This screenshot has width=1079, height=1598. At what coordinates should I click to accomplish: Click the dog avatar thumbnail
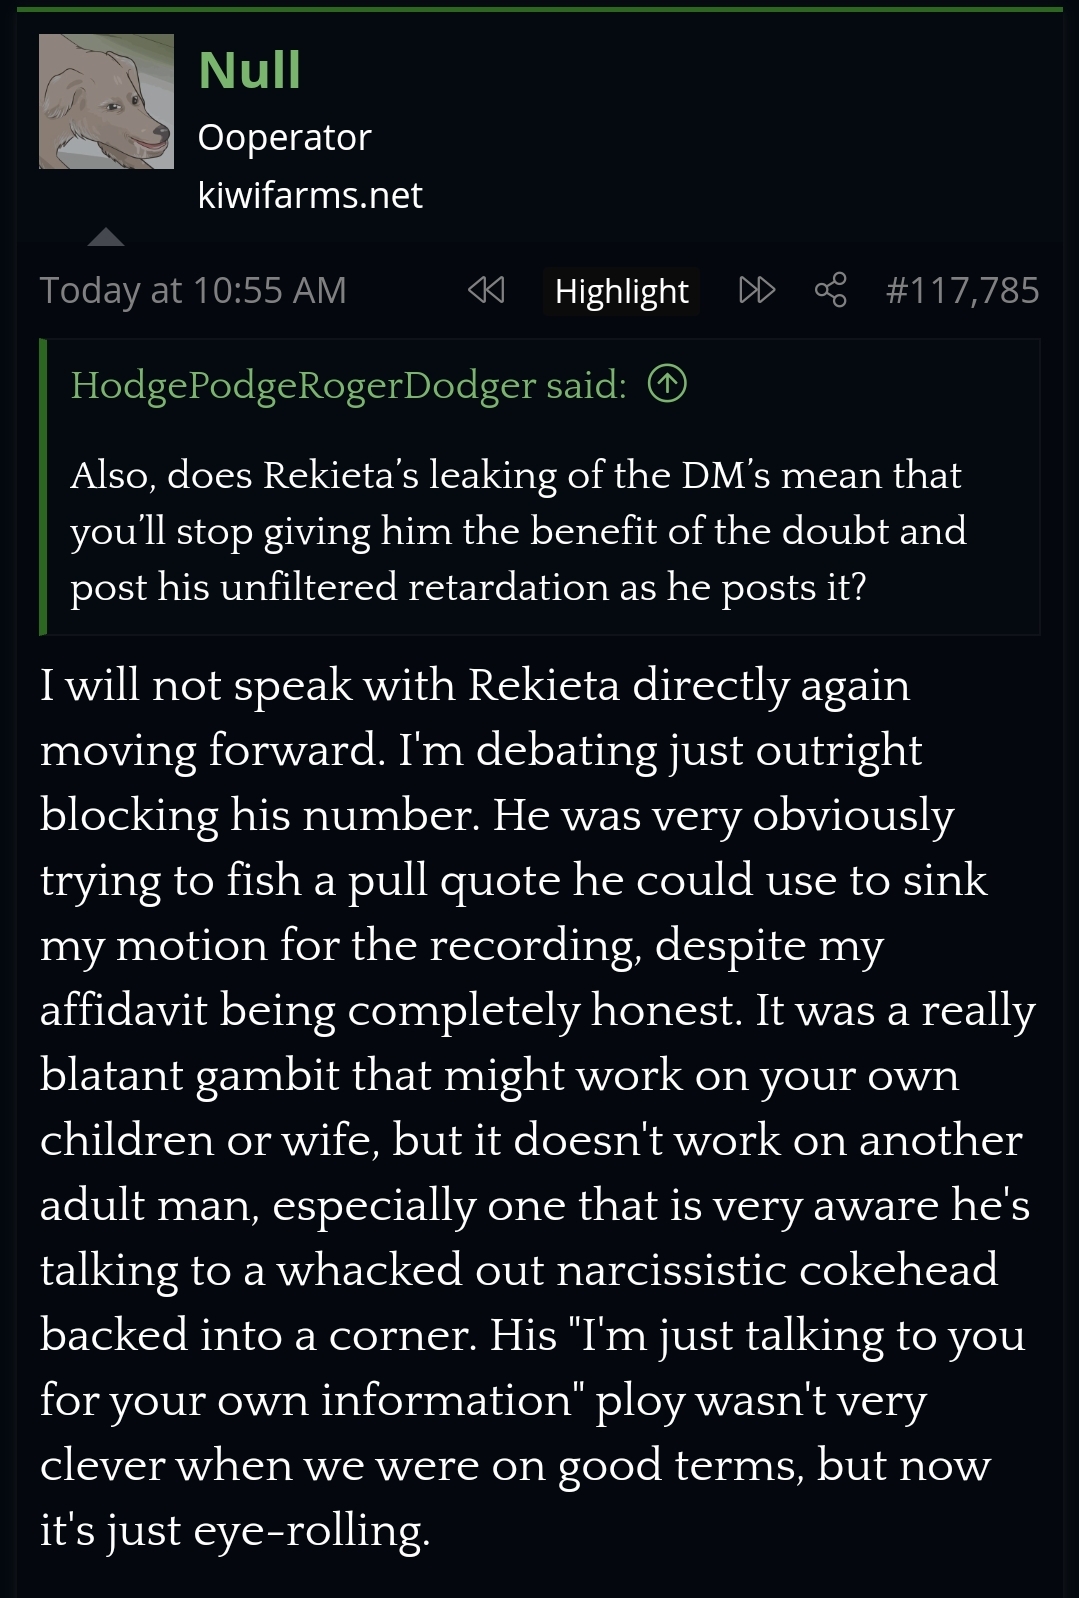point(106,102)
